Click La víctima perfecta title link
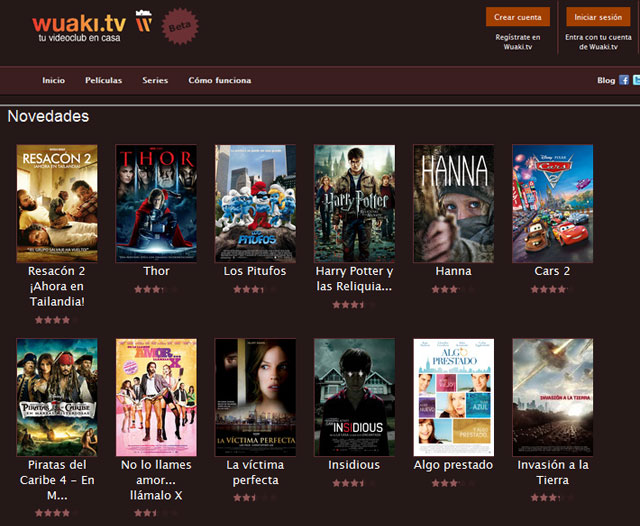This screenshot has height=526, width=640. (256, 473)
